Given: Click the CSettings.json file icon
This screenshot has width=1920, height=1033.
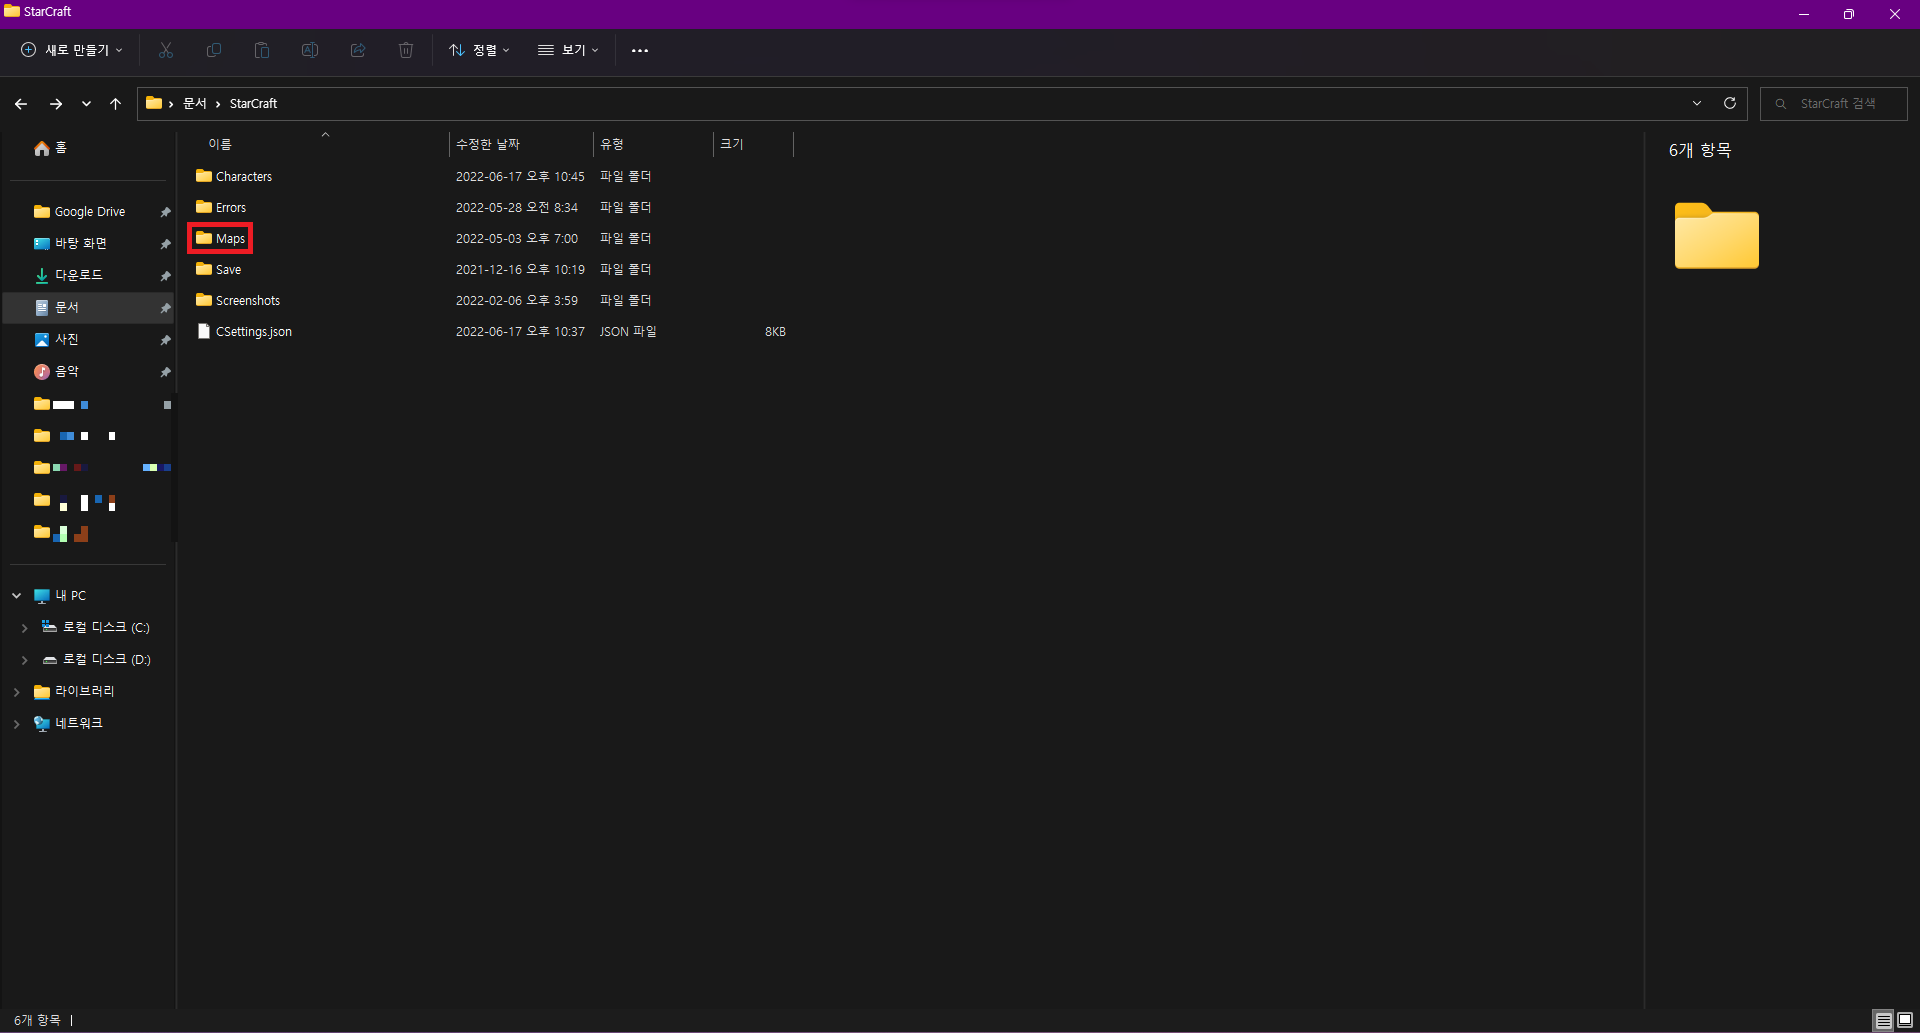Looking at the screenshot, I should pos(204,331).
